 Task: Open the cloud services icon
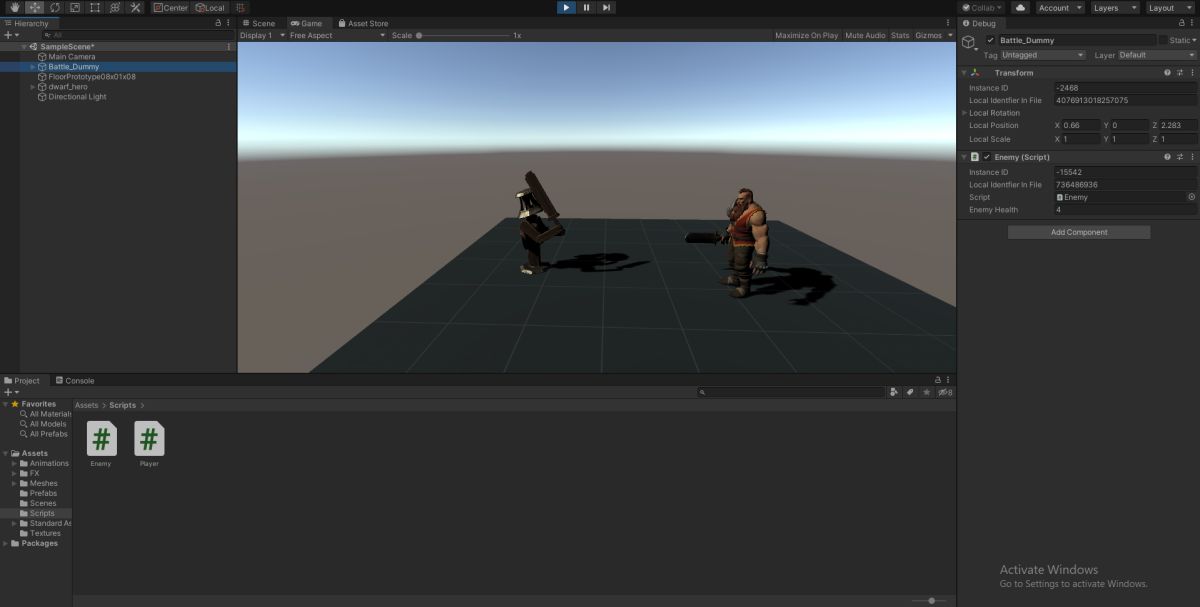coord(1020,7)
